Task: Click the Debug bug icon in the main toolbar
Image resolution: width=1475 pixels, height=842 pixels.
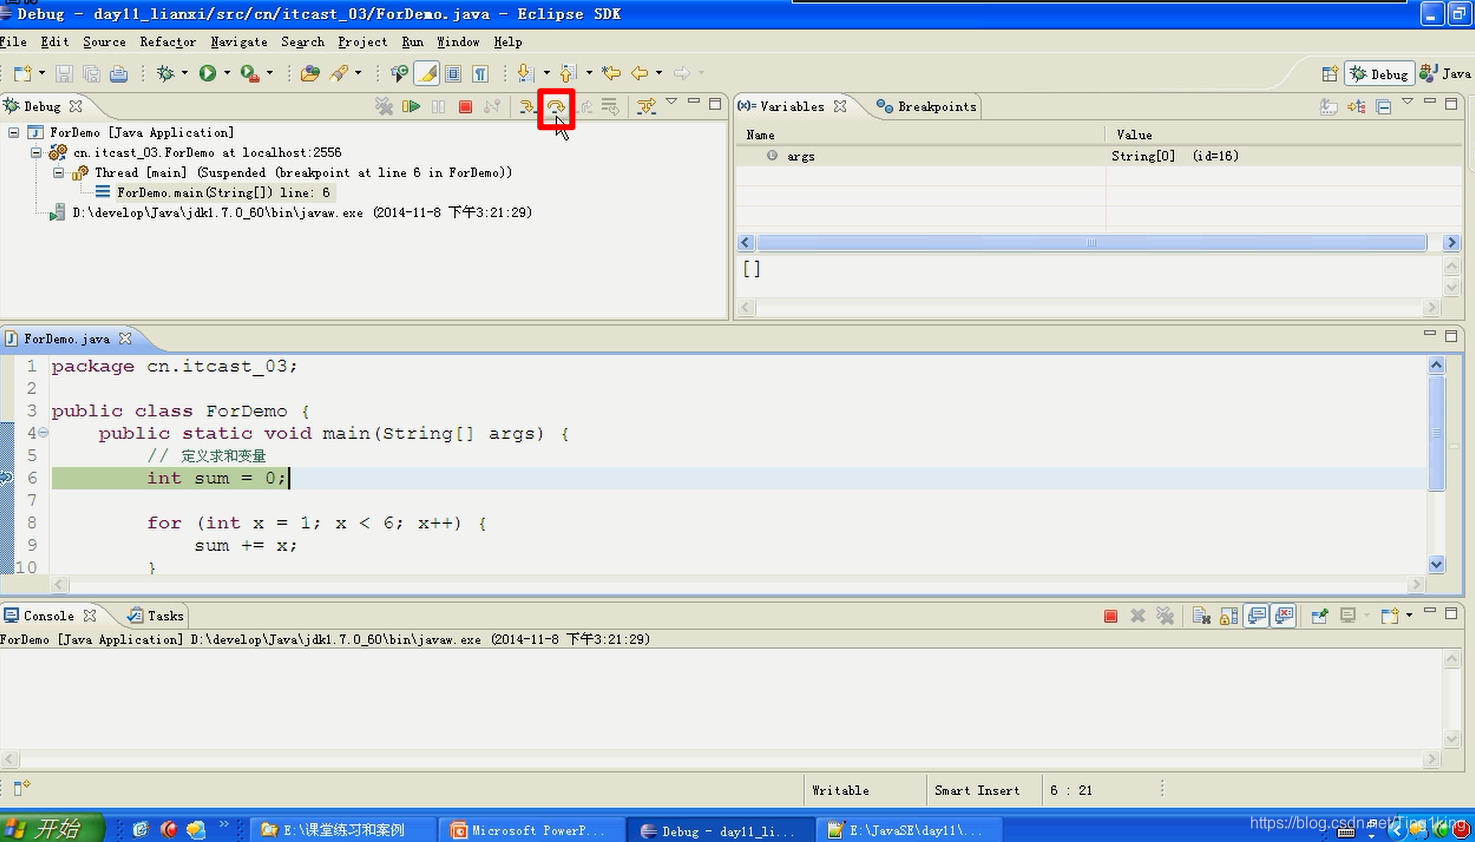Action: coord(166,73)
